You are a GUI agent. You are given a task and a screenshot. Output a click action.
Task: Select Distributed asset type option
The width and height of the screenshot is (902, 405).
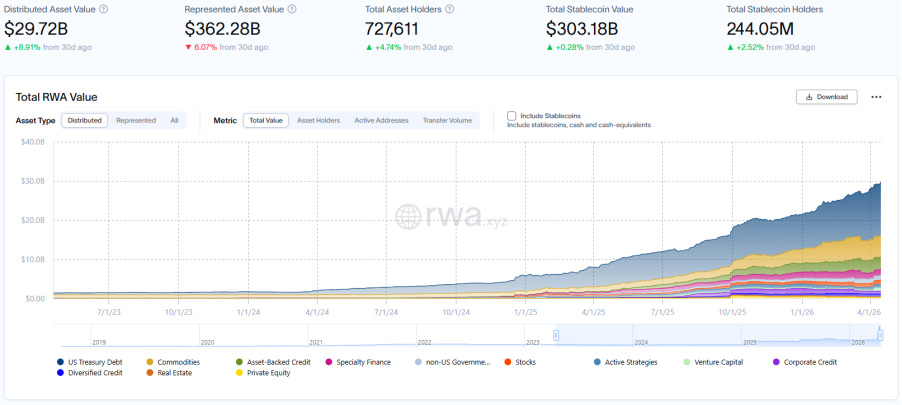click(85, 120)
